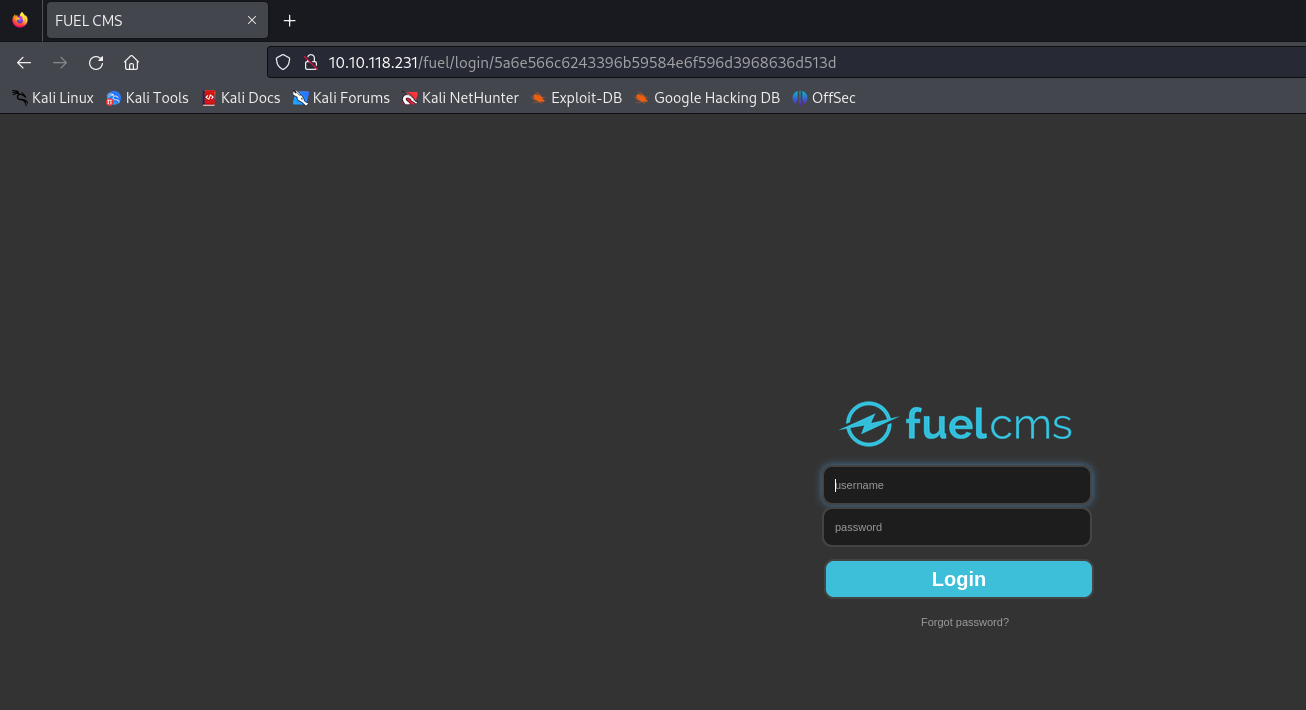Open the Kali Linux bookmark

coord(53,98)
